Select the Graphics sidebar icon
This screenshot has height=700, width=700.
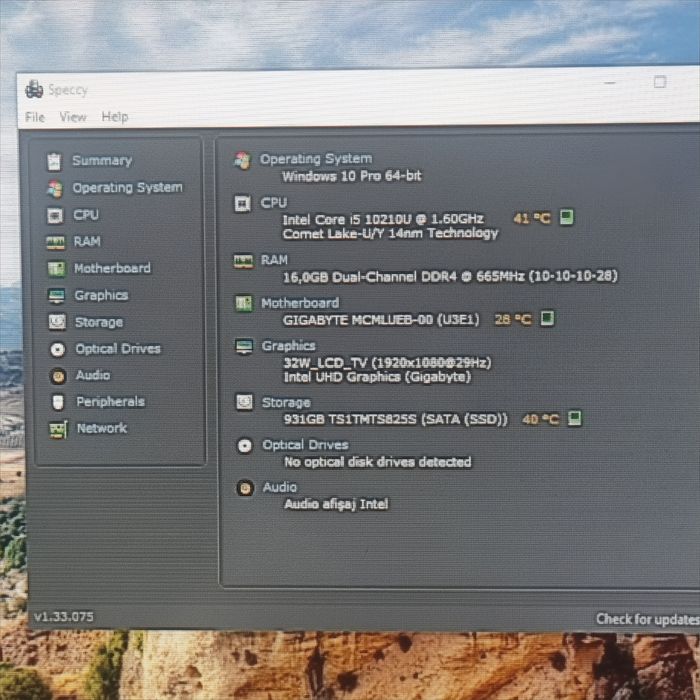(x=57, y=296)
